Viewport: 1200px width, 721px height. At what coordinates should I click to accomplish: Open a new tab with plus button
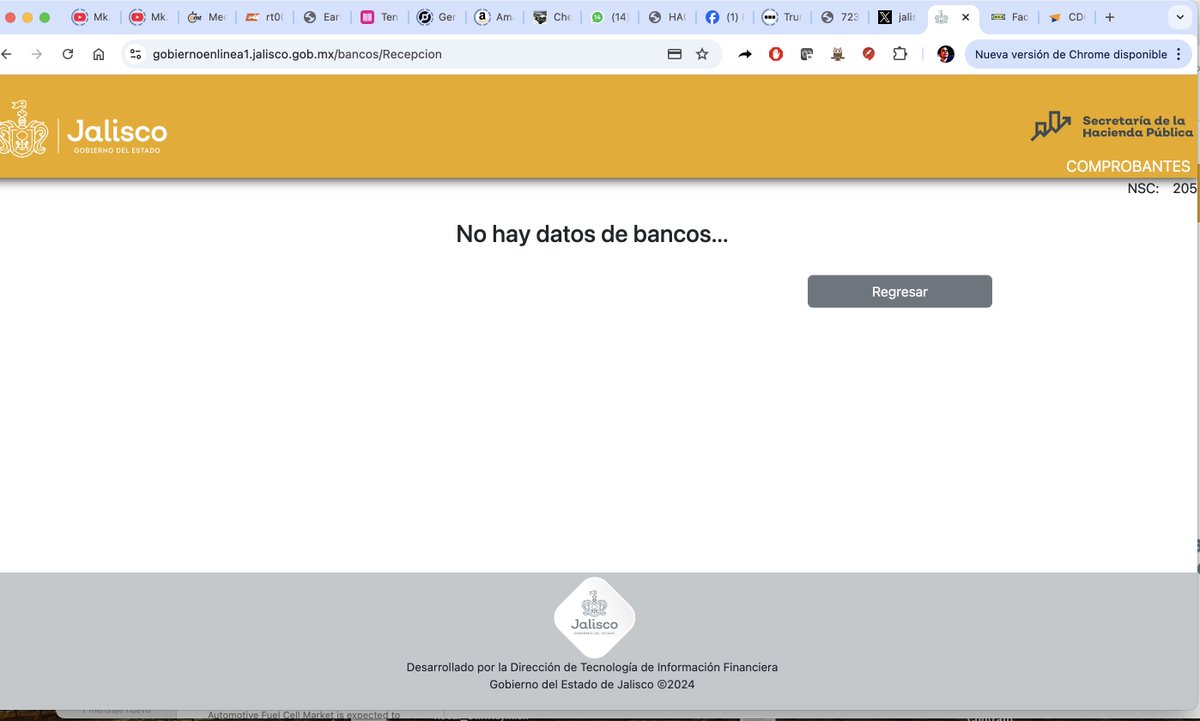tap(1110, 17)
